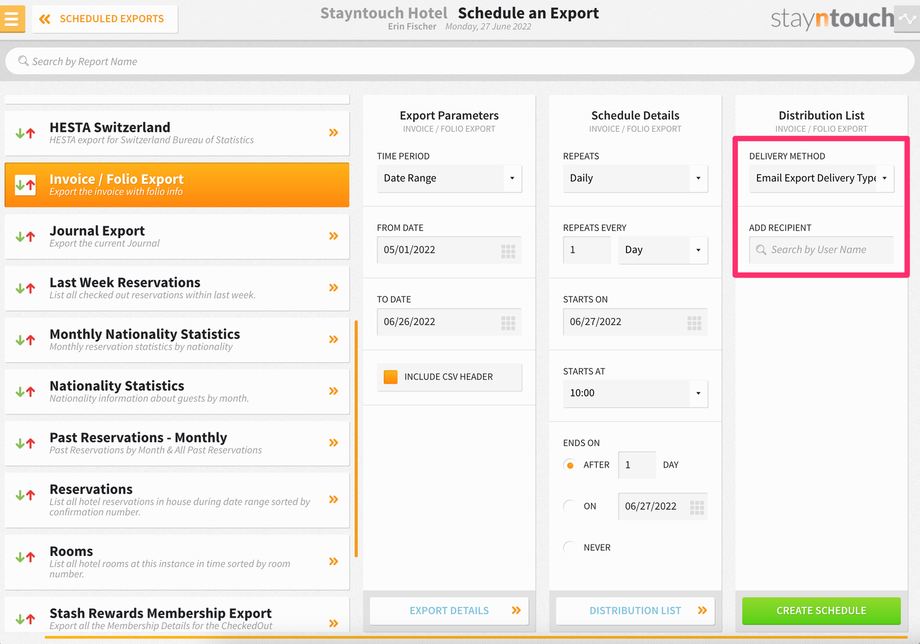920x644 pixels.
Task: Click Past Reservations - Monthly arrows icon
Action: point(25,443)
